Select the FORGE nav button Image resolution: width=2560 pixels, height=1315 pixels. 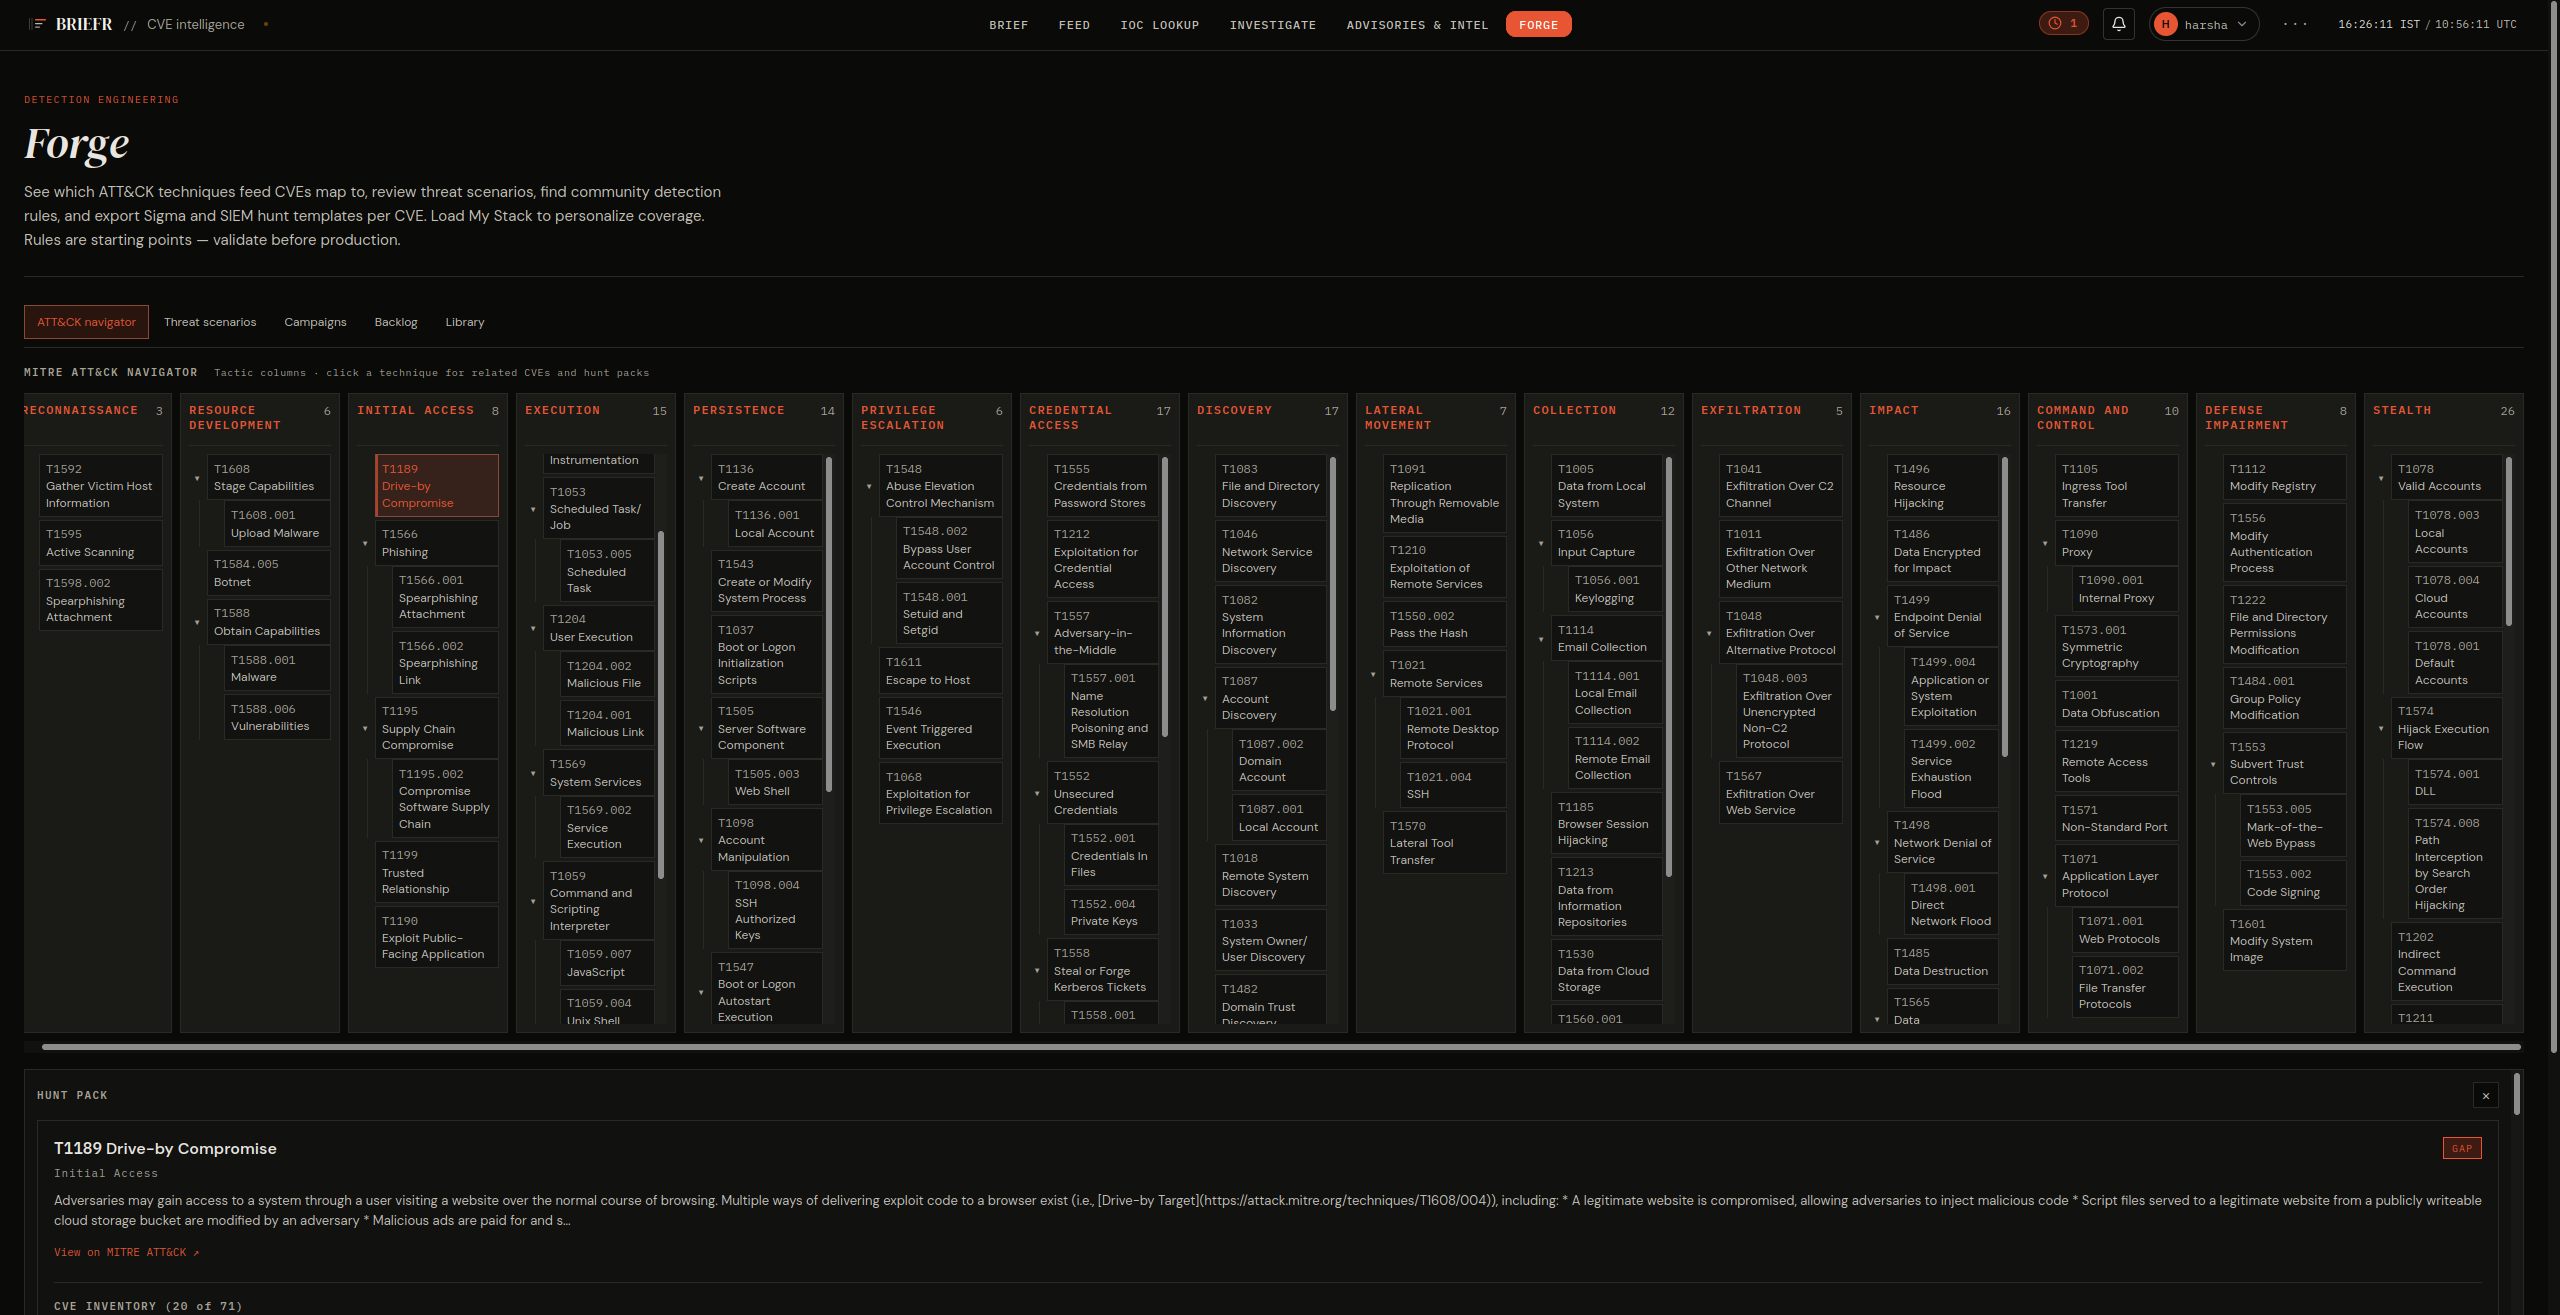[x=1538, y=25]
